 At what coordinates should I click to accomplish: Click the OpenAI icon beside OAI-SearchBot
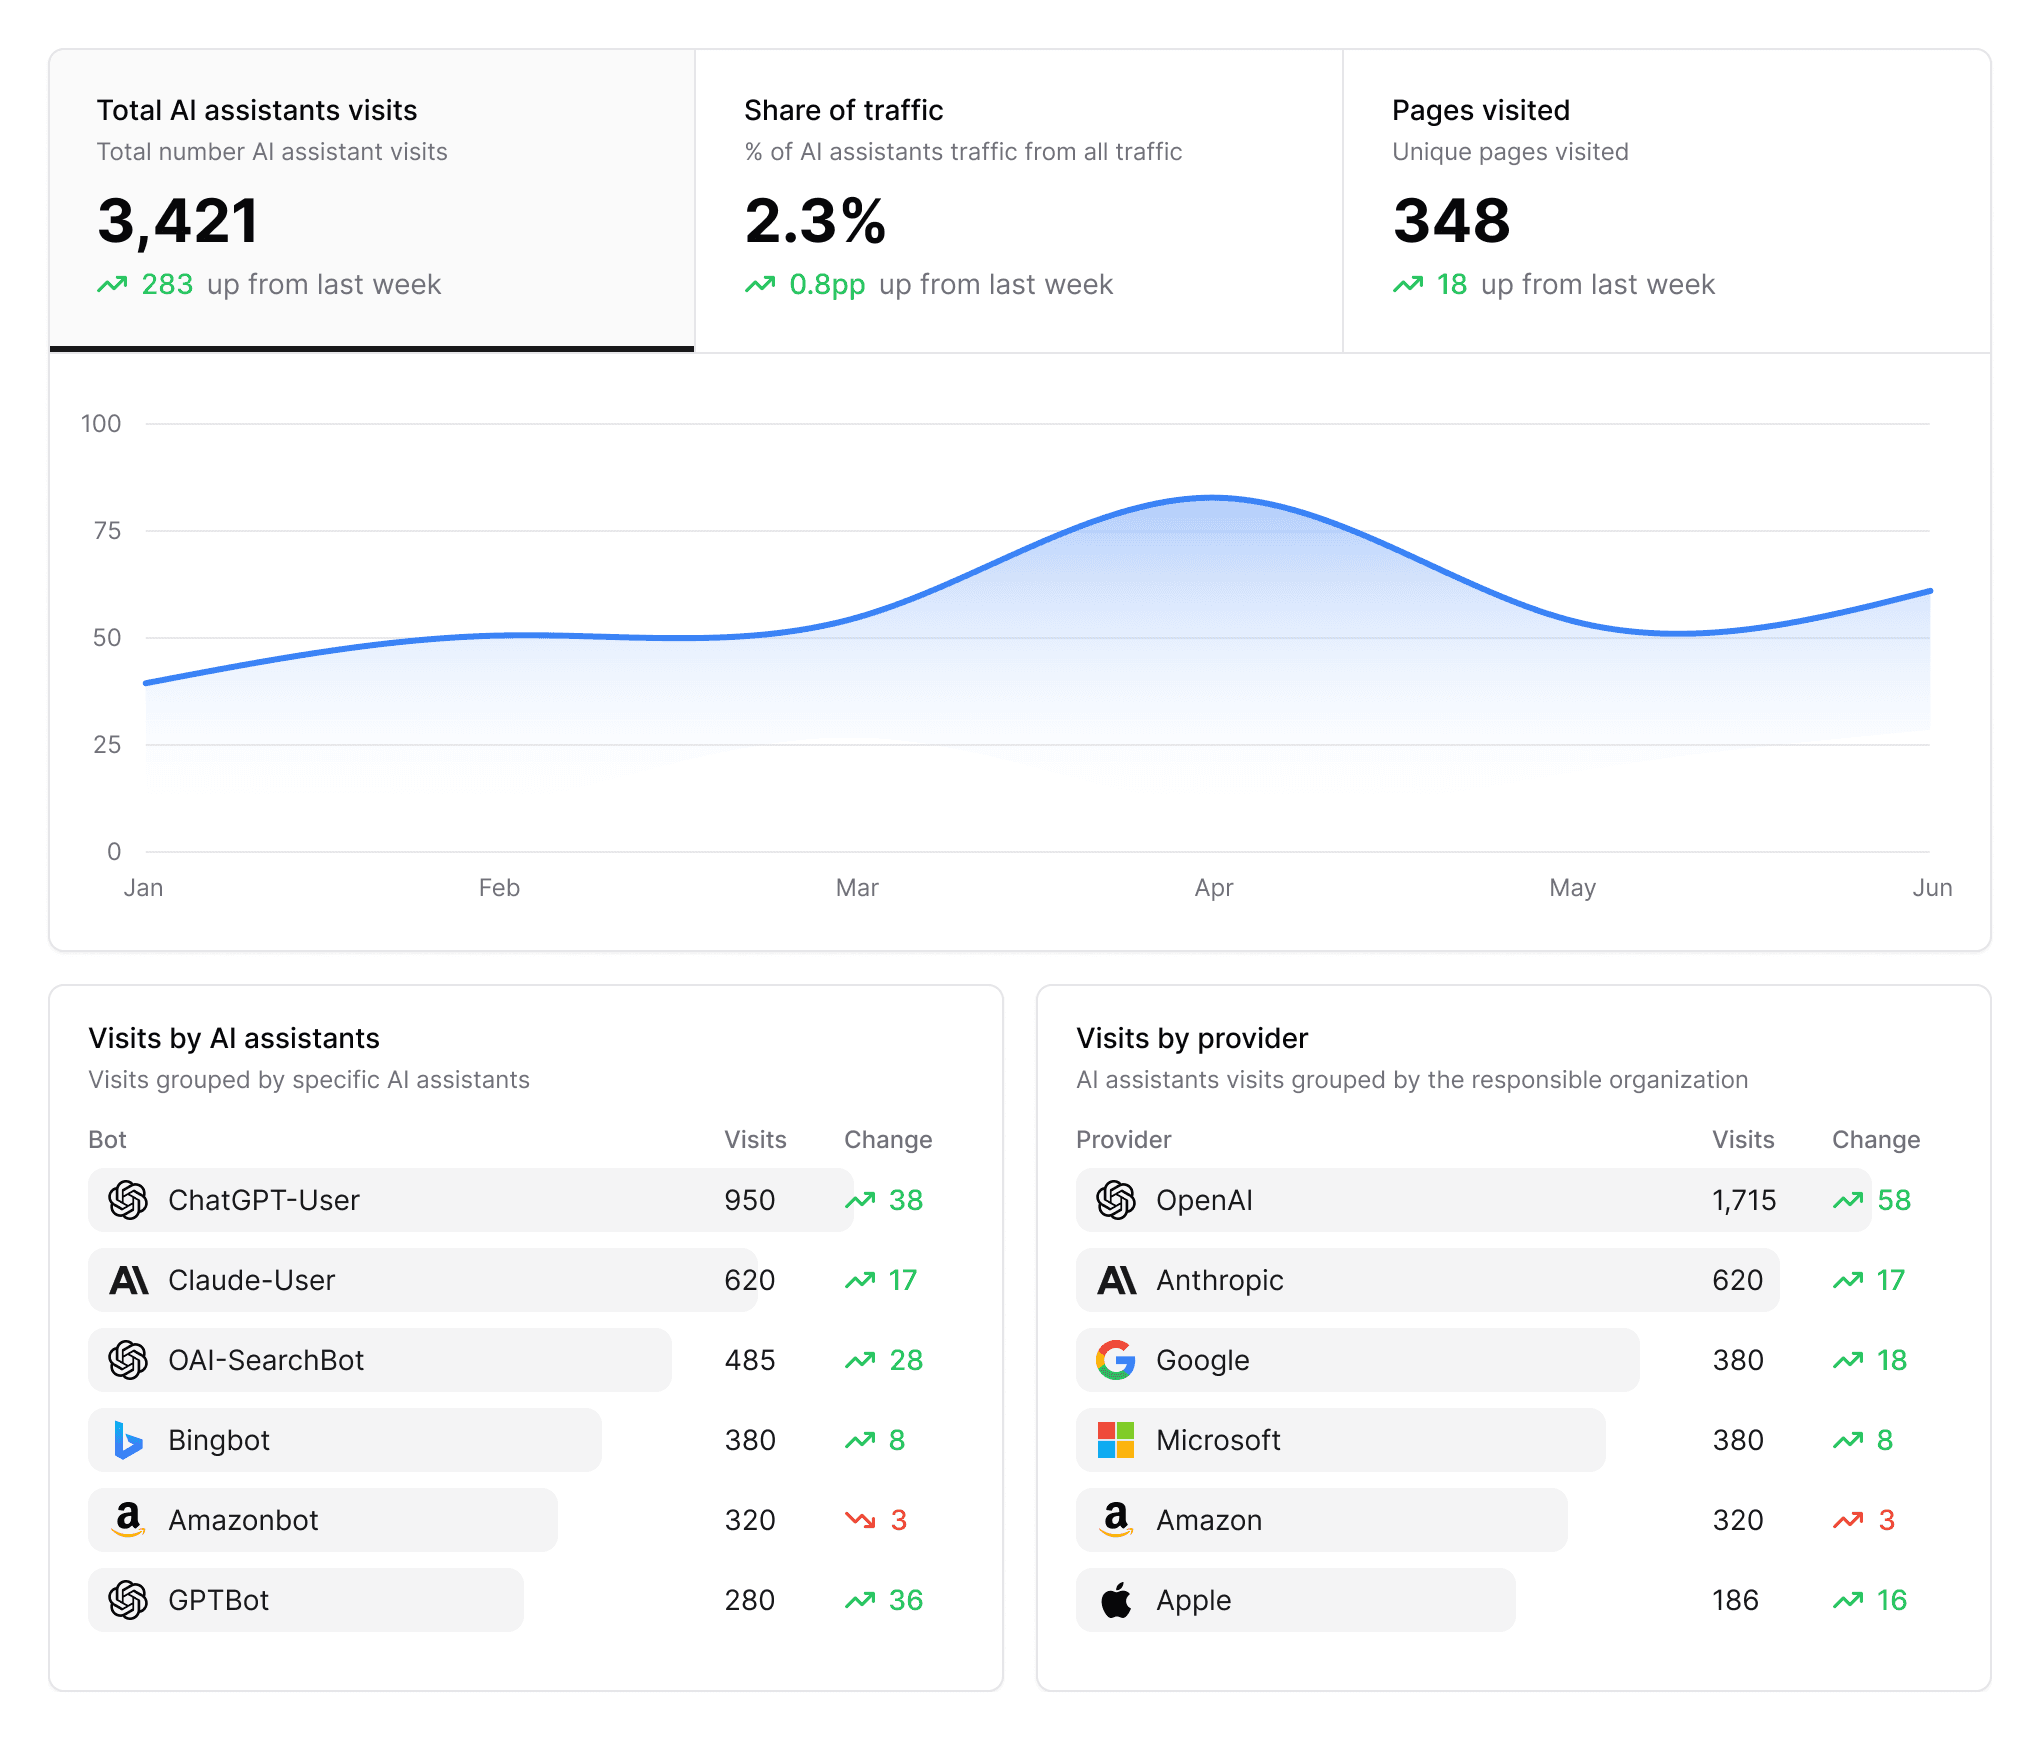[x=126, y=1360]
